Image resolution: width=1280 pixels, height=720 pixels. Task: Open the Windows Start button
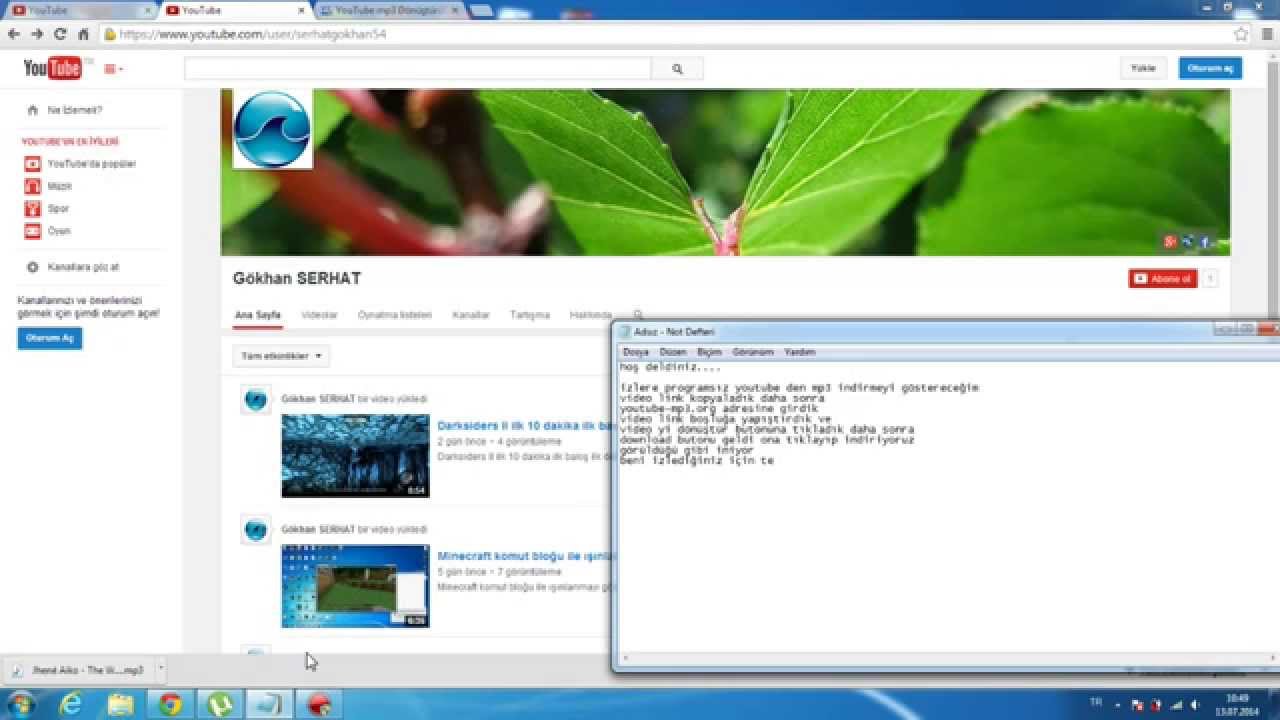click(x=20, y=704)
